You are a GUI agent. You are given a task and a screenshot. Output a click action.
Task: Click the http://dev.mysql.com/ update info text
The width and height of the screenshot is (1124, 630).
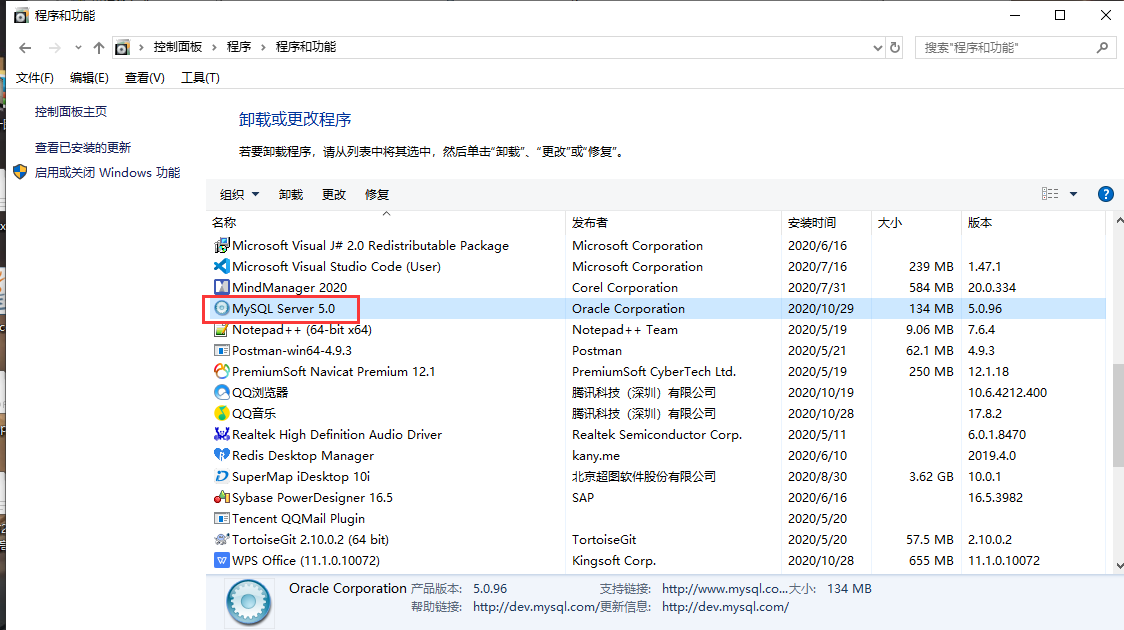(x=725, y=607)
